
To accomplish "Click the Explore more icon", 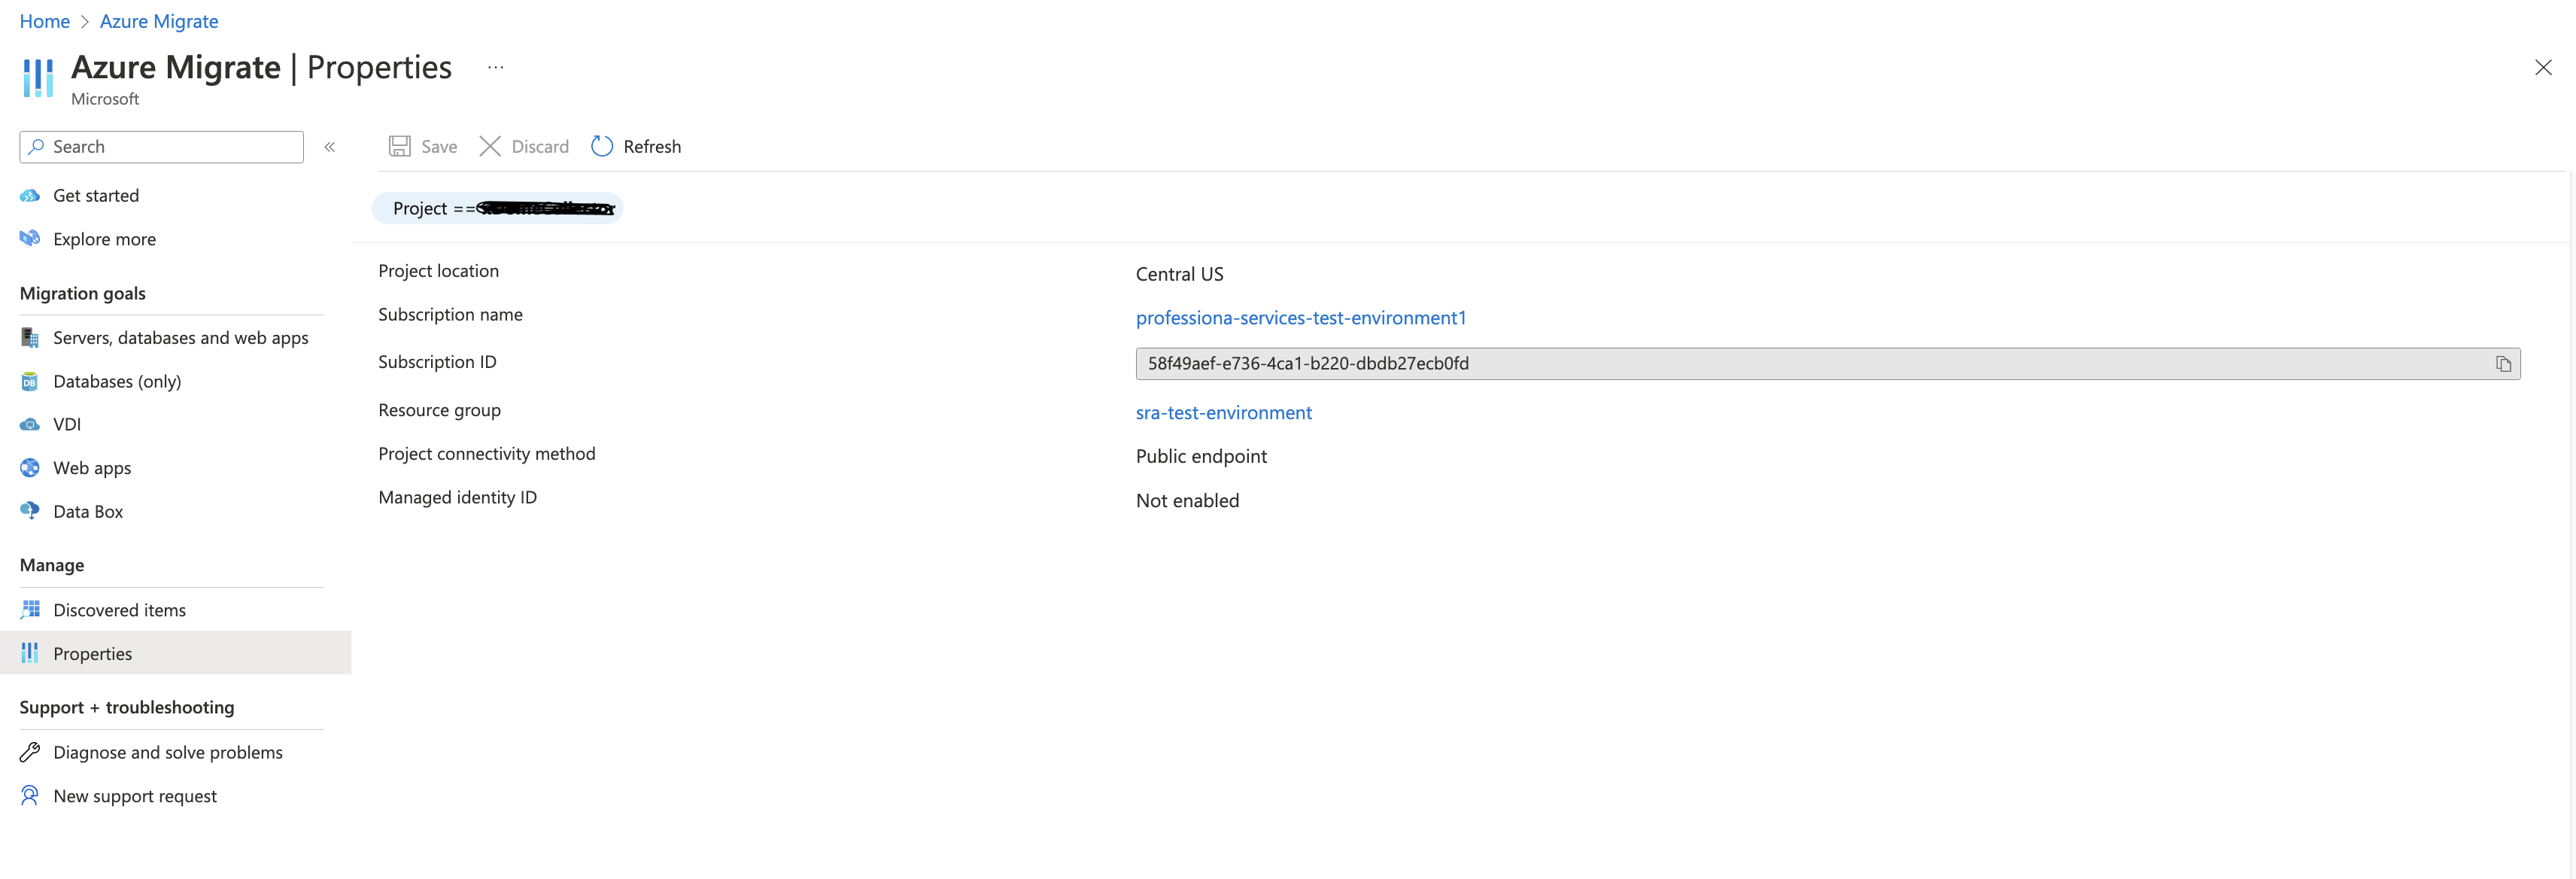I will click(x=30, y=239).
